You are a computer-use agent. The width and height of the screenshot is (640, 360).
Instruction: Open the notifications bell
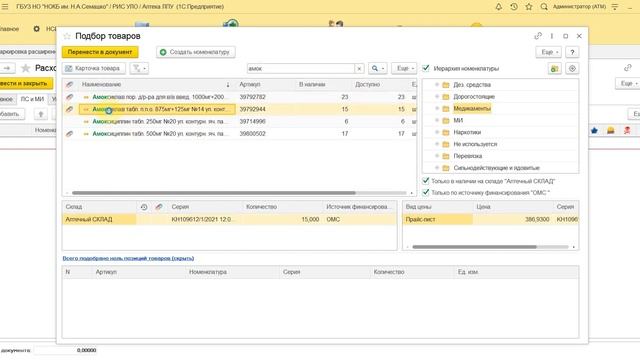[x=498, y=7]
